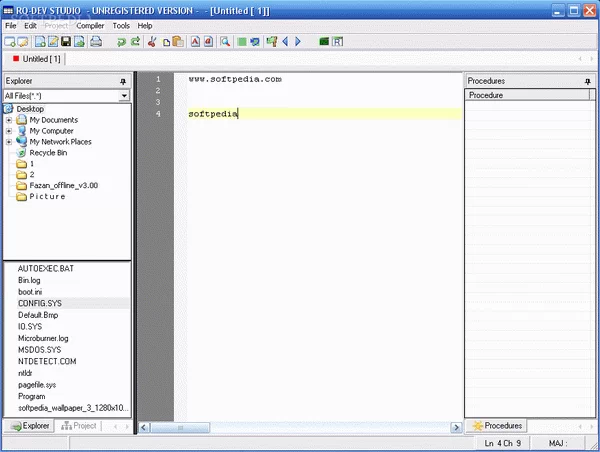600x452 pixels.
Task: Click the Redo green arrow icon
Action: point(134,42)
